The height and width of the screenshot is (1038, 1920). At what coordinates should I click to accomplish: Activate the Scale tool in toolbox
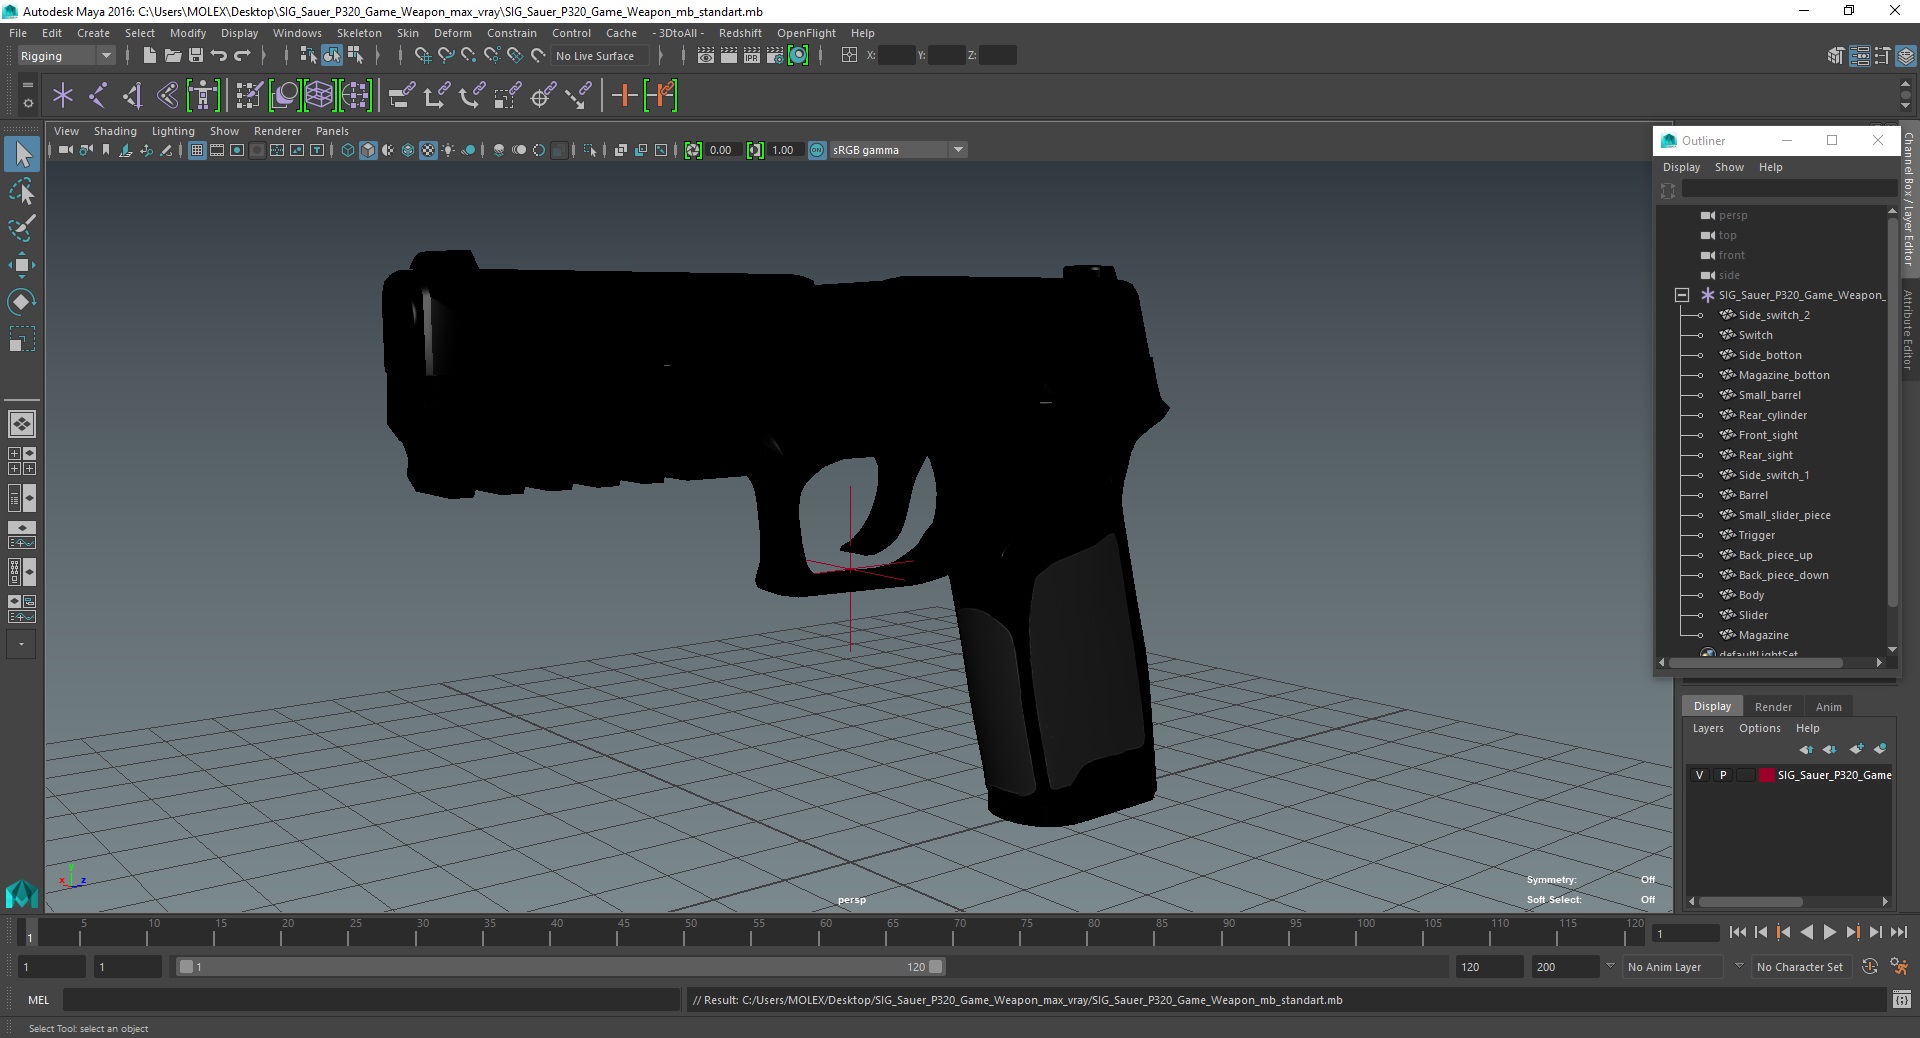[22, 339]
